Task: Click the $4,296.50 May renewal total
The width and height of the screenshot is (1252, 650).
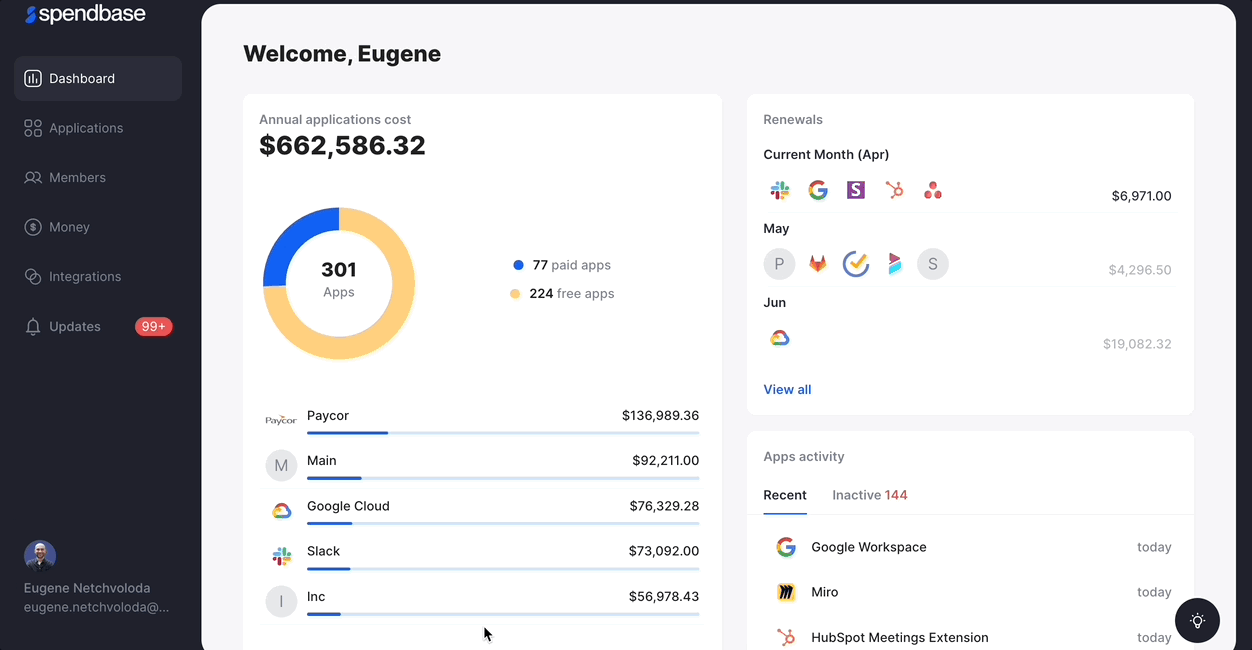Action: (1140, 270)
